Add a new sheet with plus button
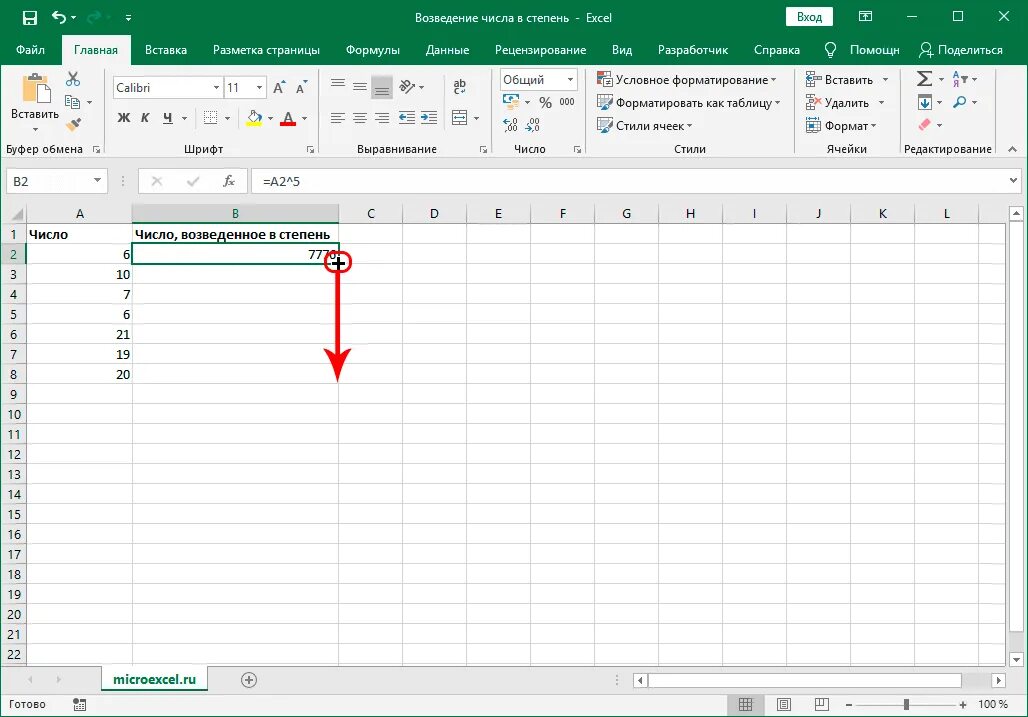The width and height of the screenshot is (1028, 717). pos(248,680)
